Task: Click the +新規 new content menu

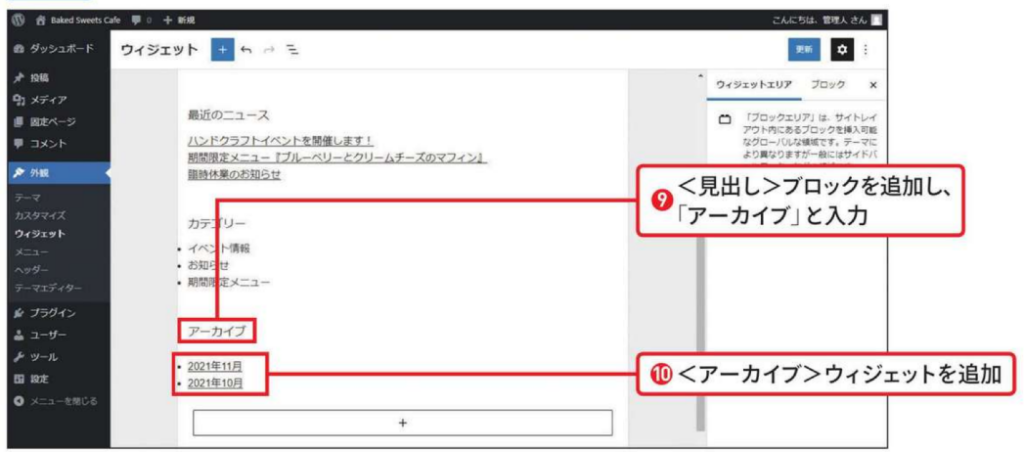Action: [x=179, y=19]
